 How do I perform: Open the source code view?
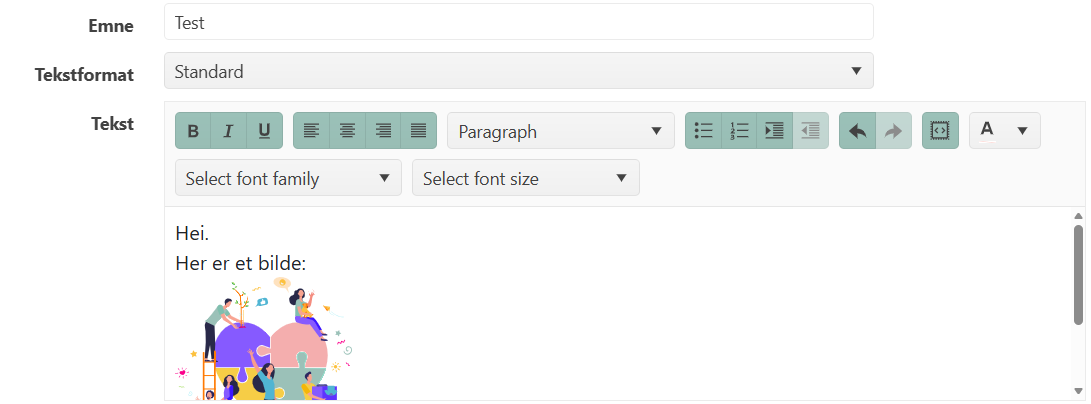point(940,131)
